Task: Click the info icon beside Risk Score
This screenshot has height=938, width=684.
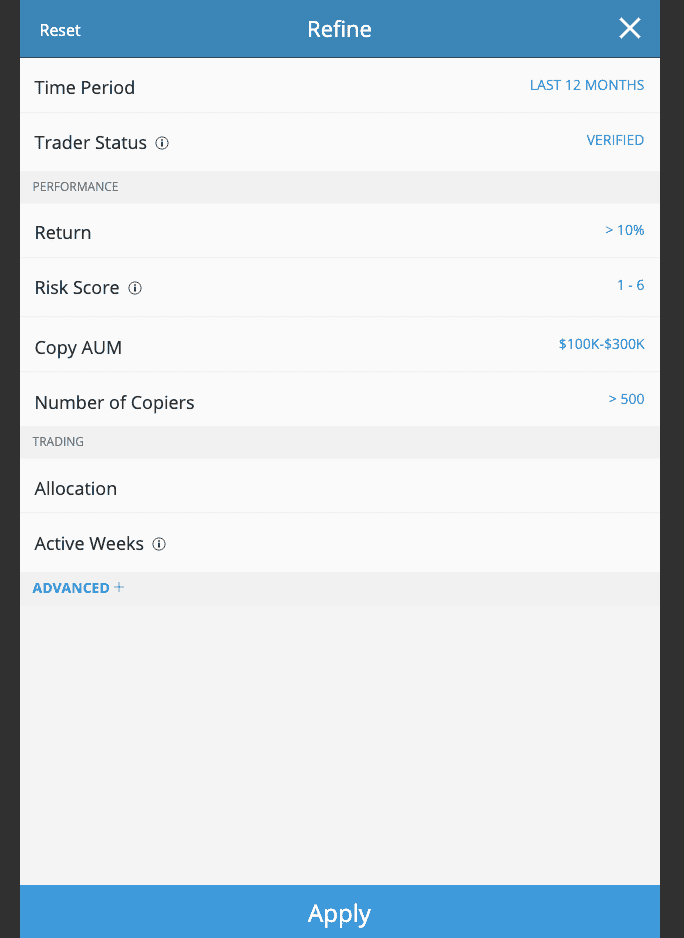Action: pyautogui.click(x=135, y=288)
